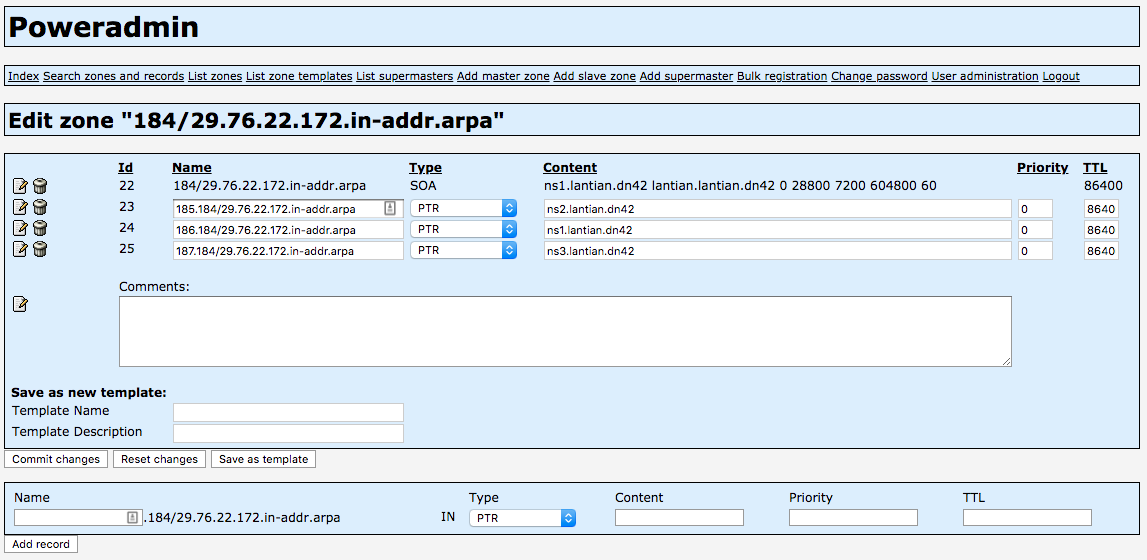1147x560 pixels.
Task: Click the Template Name input field
Action: (x=288, y=412)
